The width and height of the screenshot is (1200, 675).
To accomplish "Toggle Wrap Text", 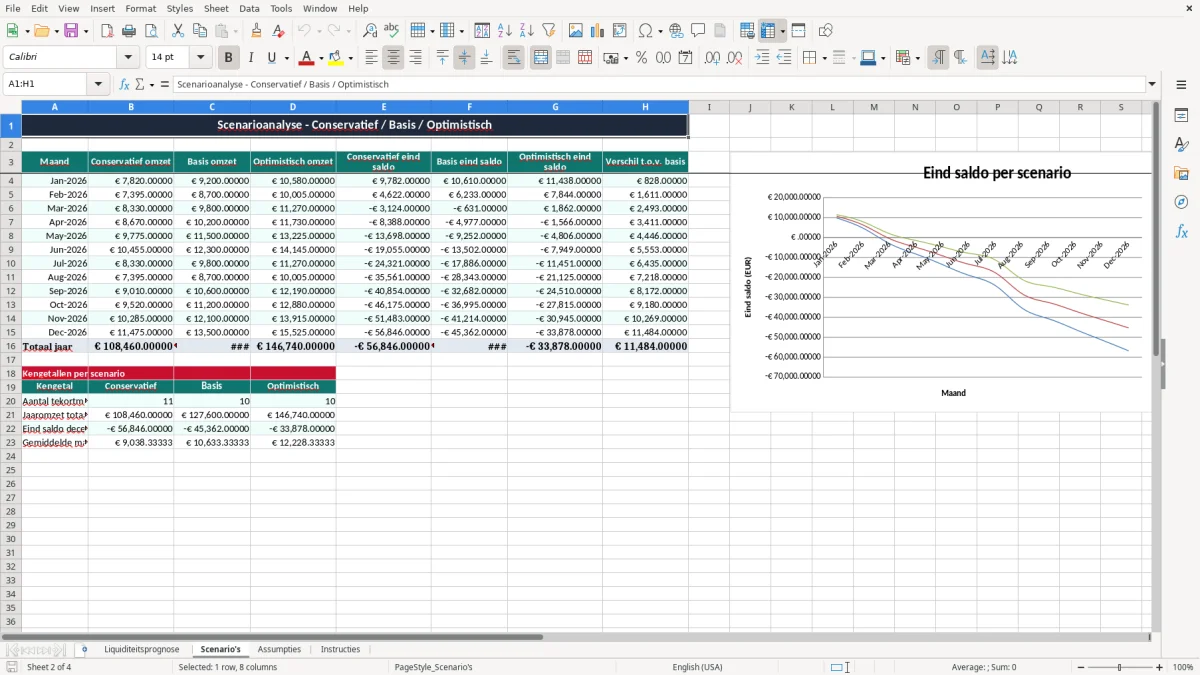I will (x=514, y=58).
